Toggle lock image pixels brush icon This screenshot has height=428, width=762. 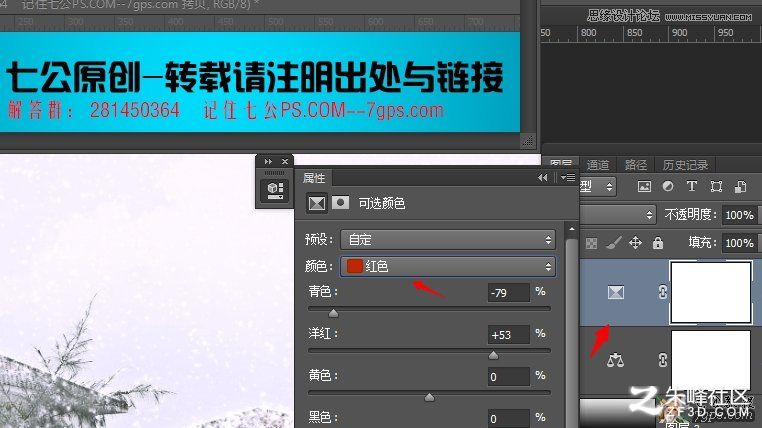tap(614, 242)
